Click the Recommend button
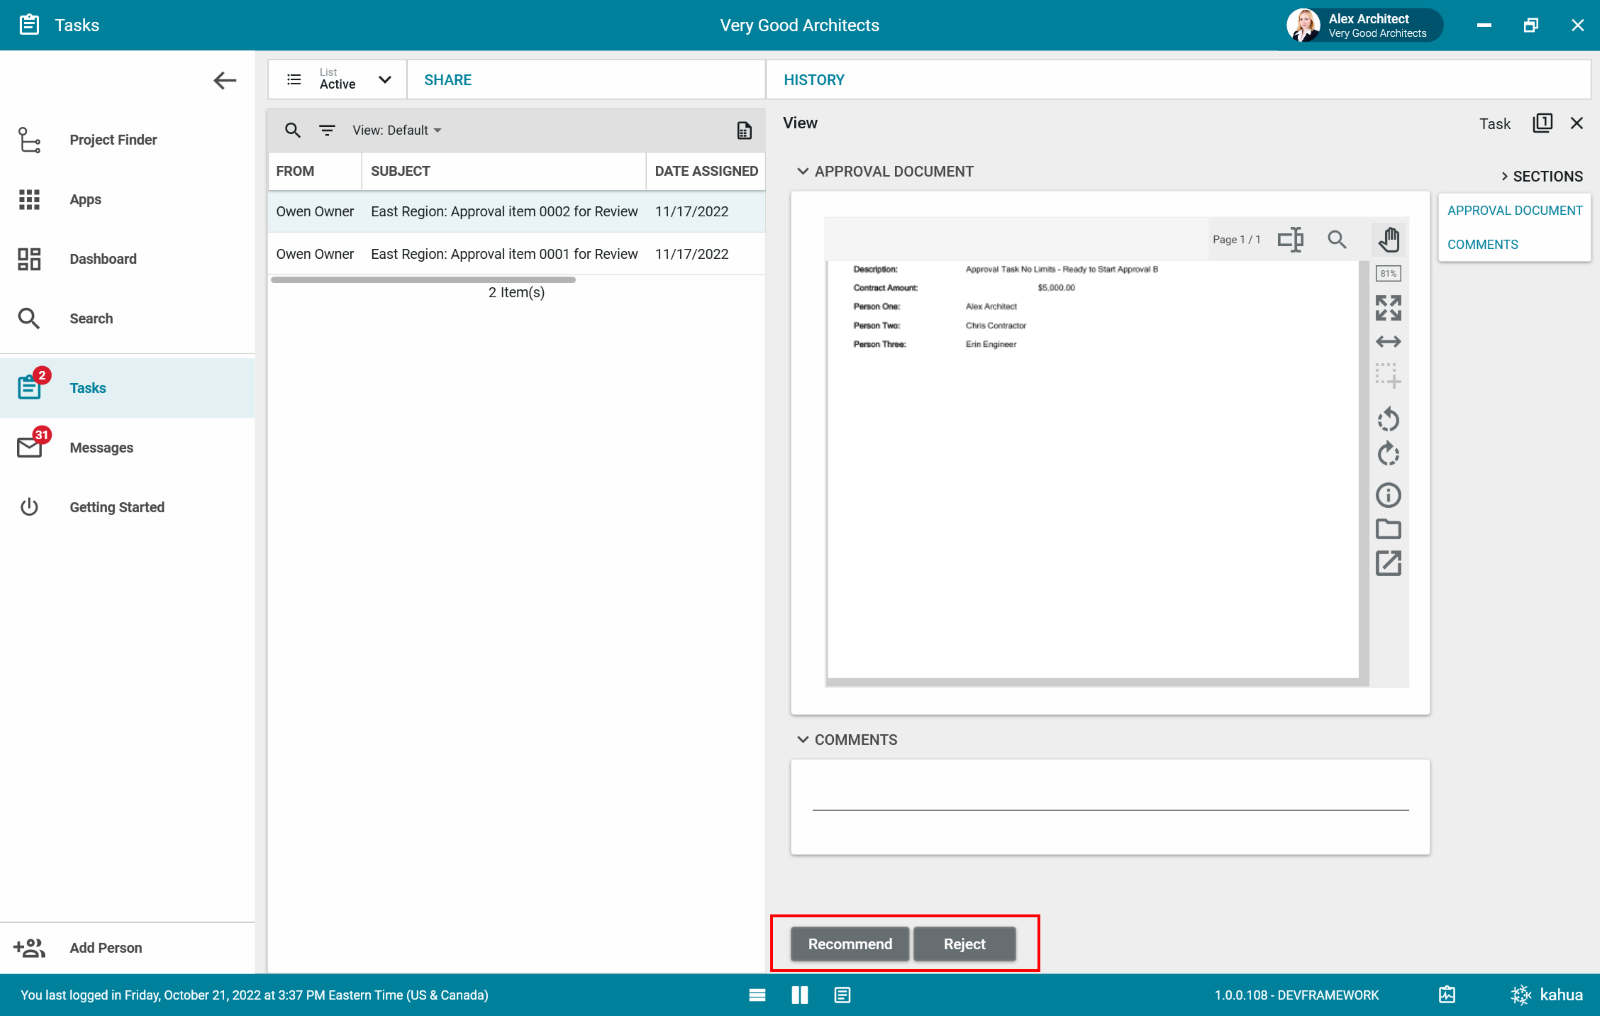 850,944
